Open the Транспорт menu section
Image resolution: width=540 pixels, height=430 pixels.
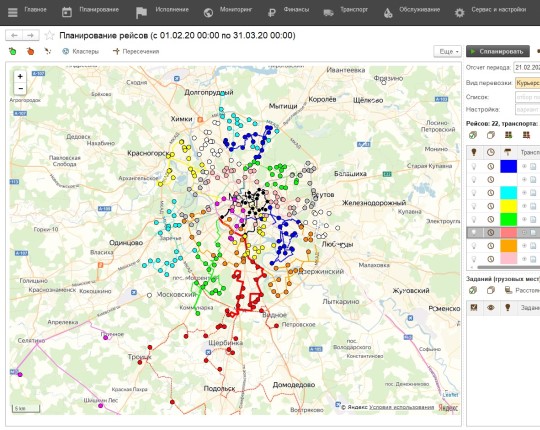coord(345,11)
